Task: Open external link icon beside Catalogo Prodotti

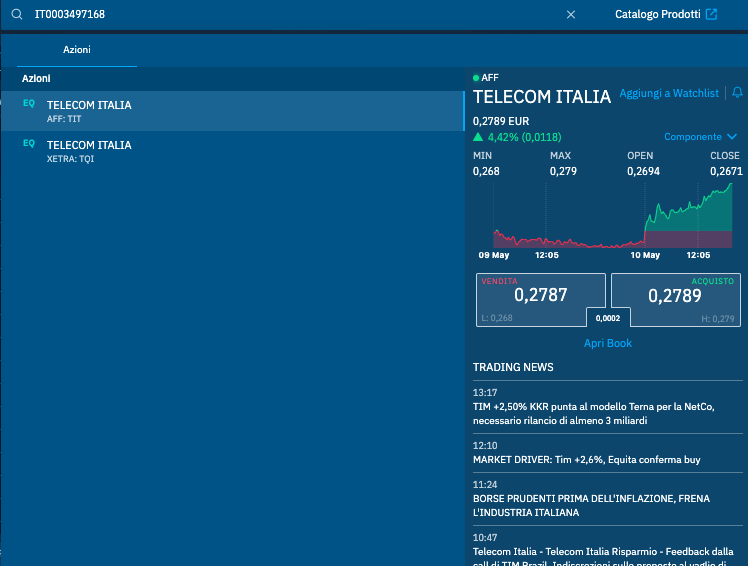Action: coord(711,15)
